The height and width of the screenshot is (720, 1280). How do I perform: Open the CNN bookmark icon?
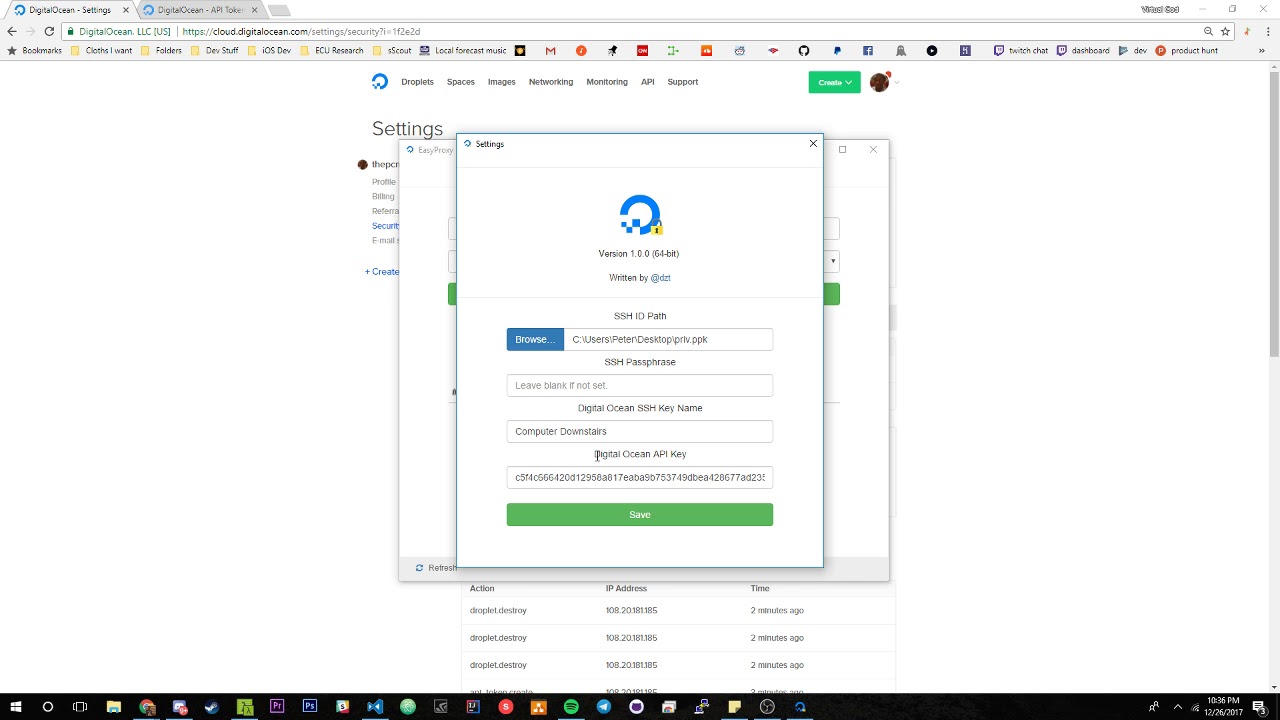(643, 50)
